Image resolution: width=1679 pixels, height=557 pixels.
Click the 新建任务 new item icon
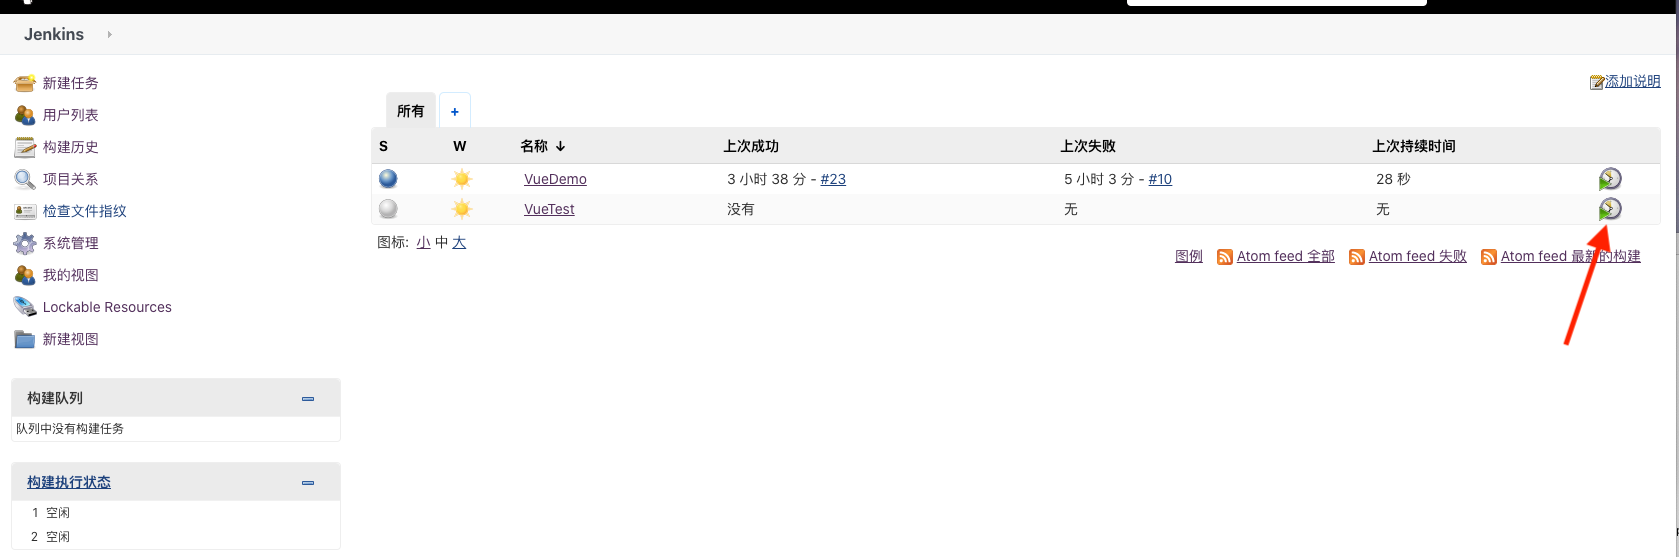coord(25,83)
